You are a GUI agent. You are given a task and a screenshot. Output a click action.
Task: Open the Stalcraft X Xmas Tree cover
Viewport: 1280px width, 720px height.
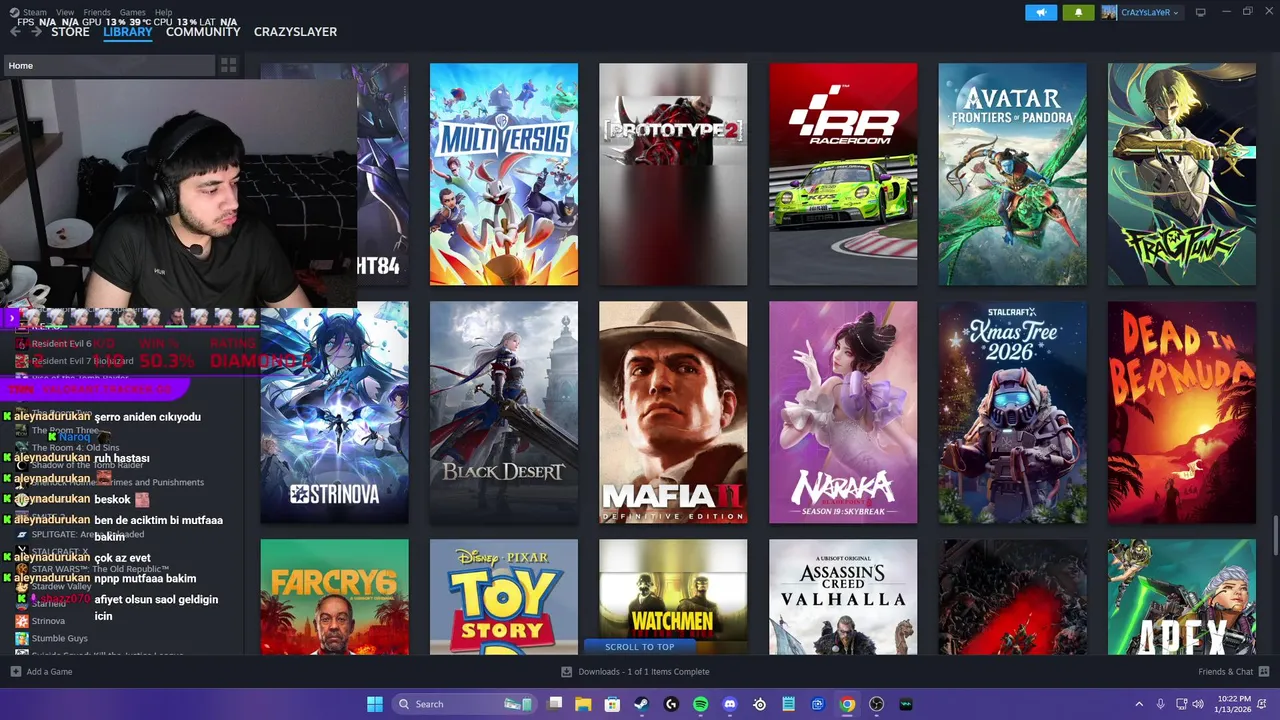1012,412
